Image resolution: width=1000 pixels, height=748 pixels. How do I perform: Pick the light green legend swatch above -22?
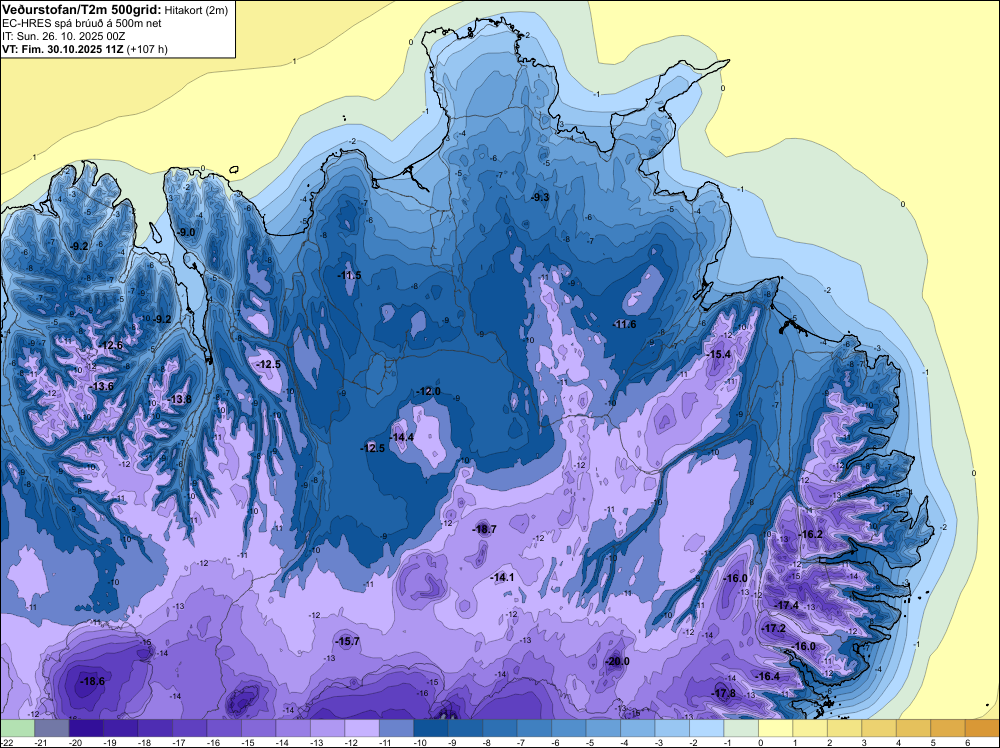[x=17, y=728]
